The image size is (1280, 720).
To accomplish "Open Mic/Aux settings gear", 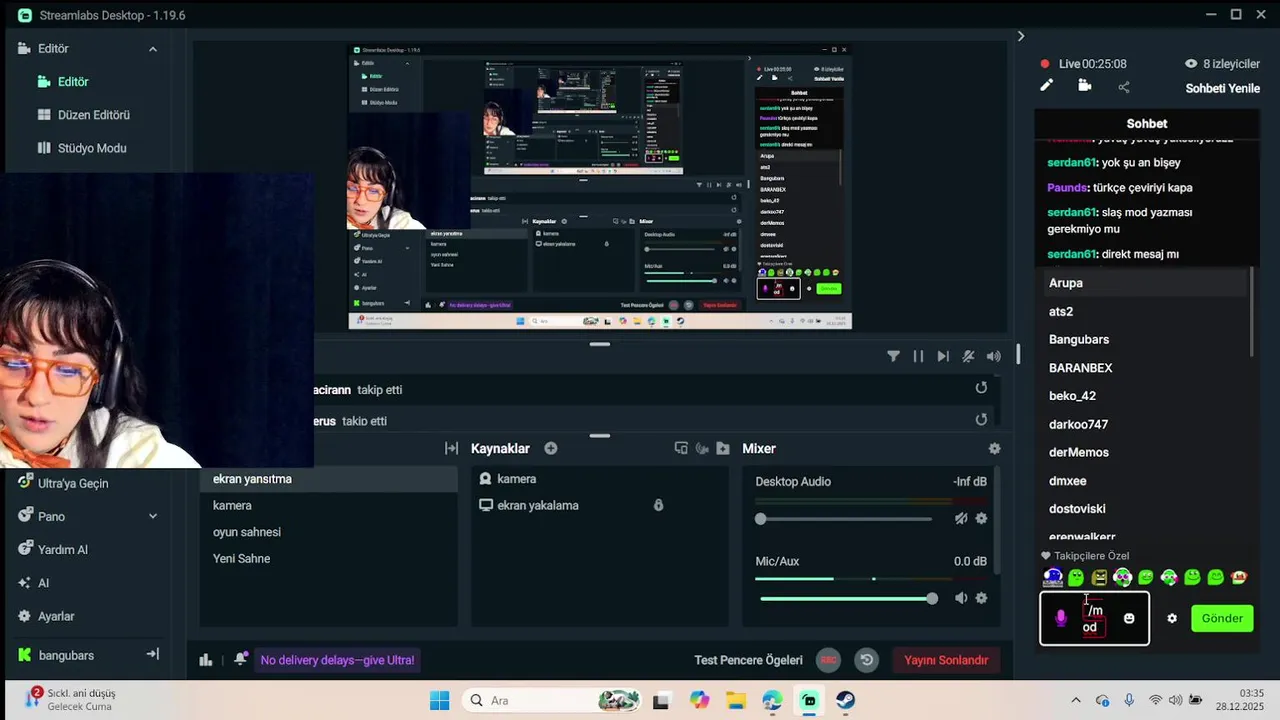I will 981,598.
